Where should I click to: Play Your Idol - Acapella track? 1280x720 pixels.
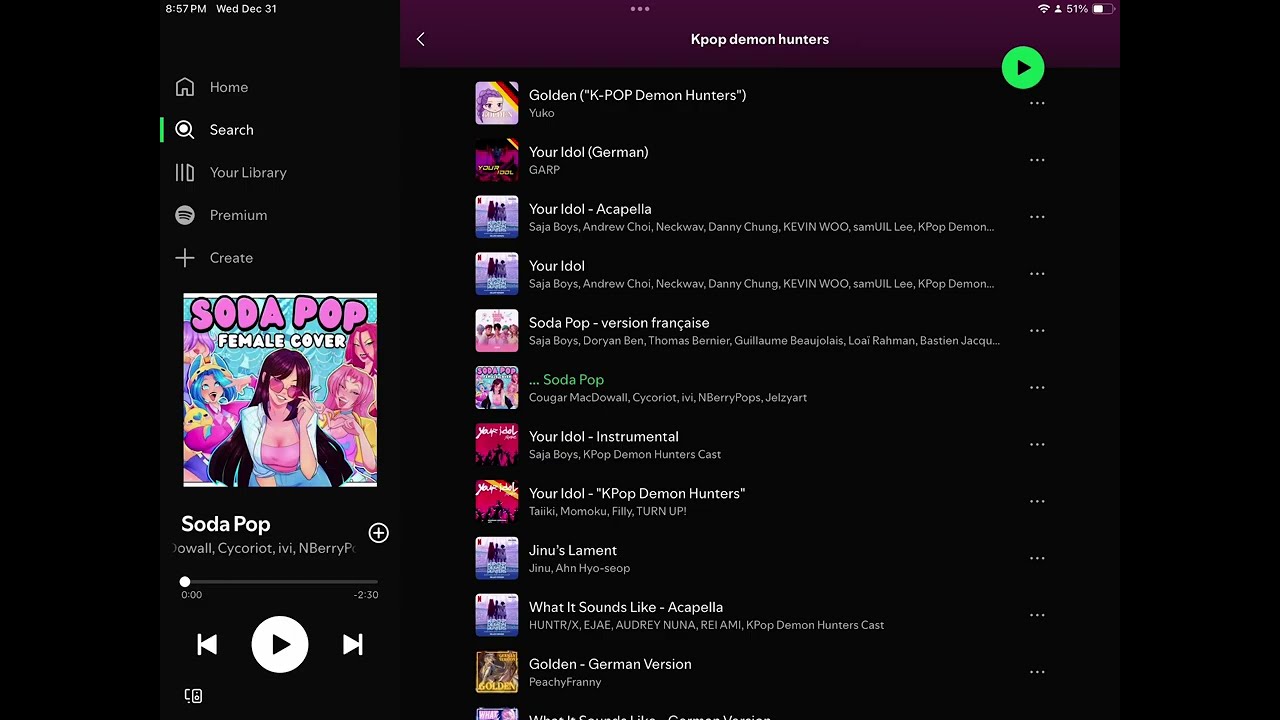point(760,217)
